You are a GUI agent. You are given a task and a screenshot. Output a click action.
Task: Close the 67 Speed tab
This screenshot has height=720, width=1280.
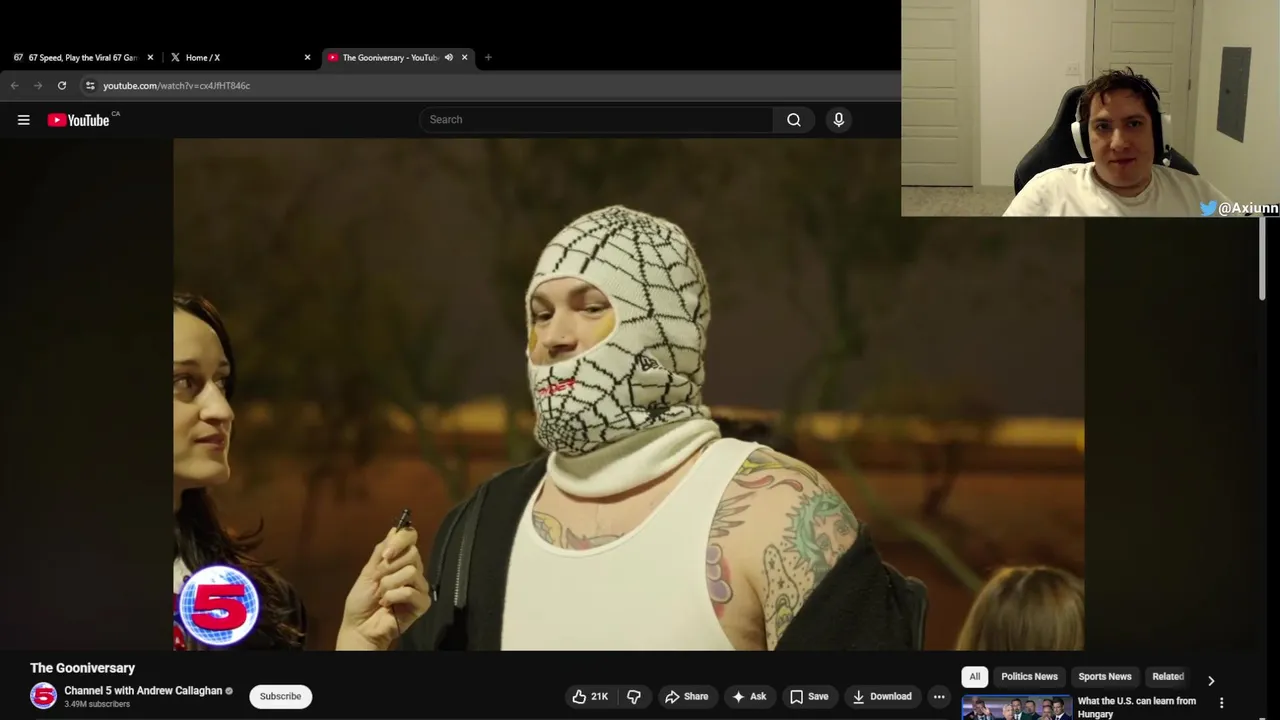pos(150,58)
